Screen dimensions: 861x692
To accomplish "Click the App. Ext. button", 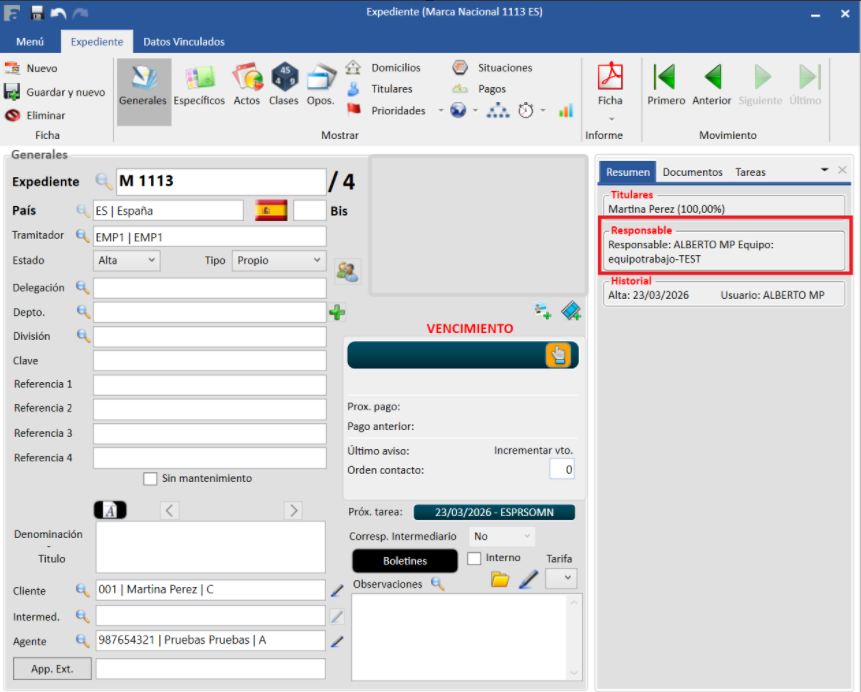I will 52,668.
